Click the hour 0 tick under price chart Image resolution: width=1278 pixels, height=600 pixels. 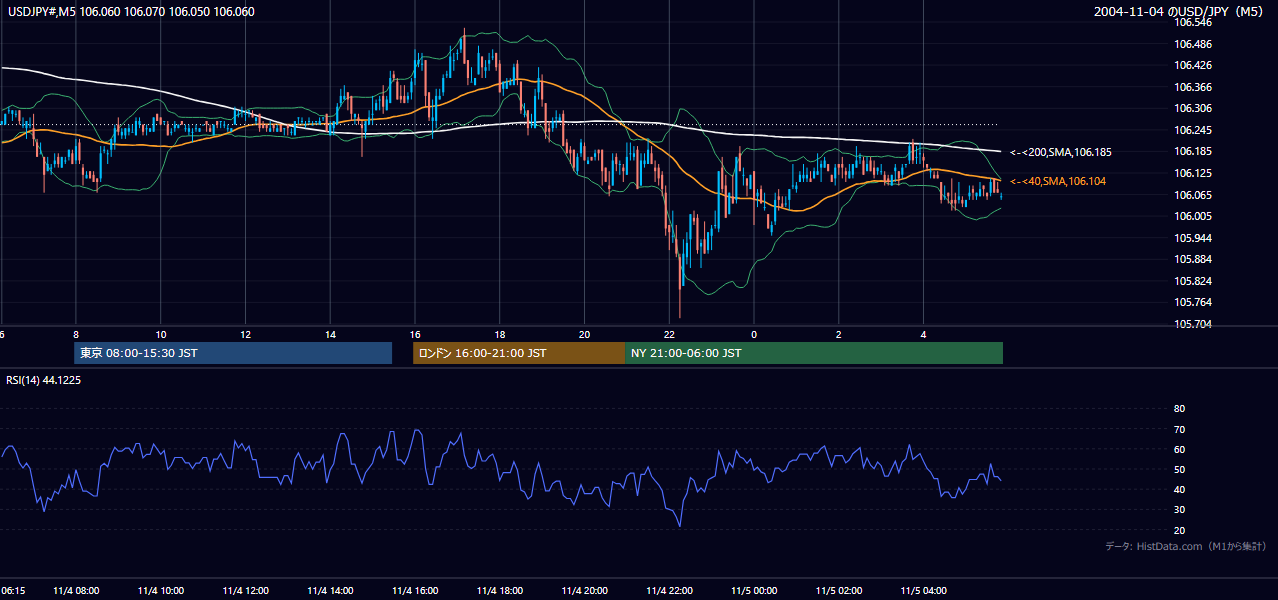pyautogui.click(x=754, y=334)
